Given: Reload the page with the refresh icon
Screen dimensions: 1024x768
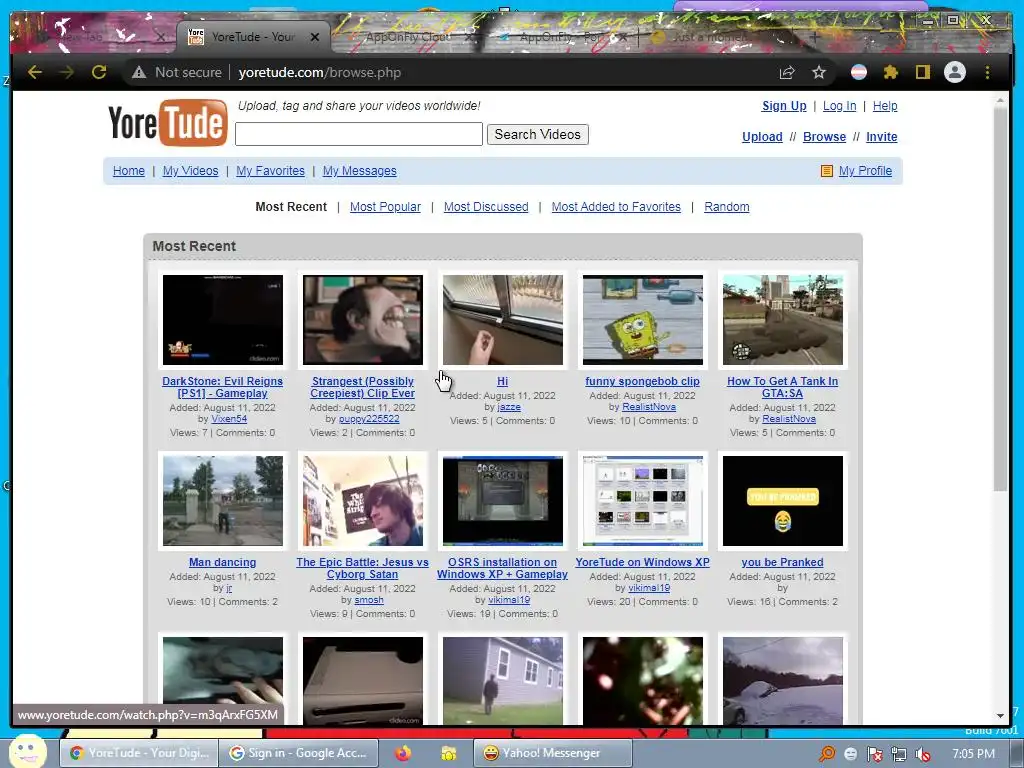Looking at the screenshot, I should [x=99, y=72].
